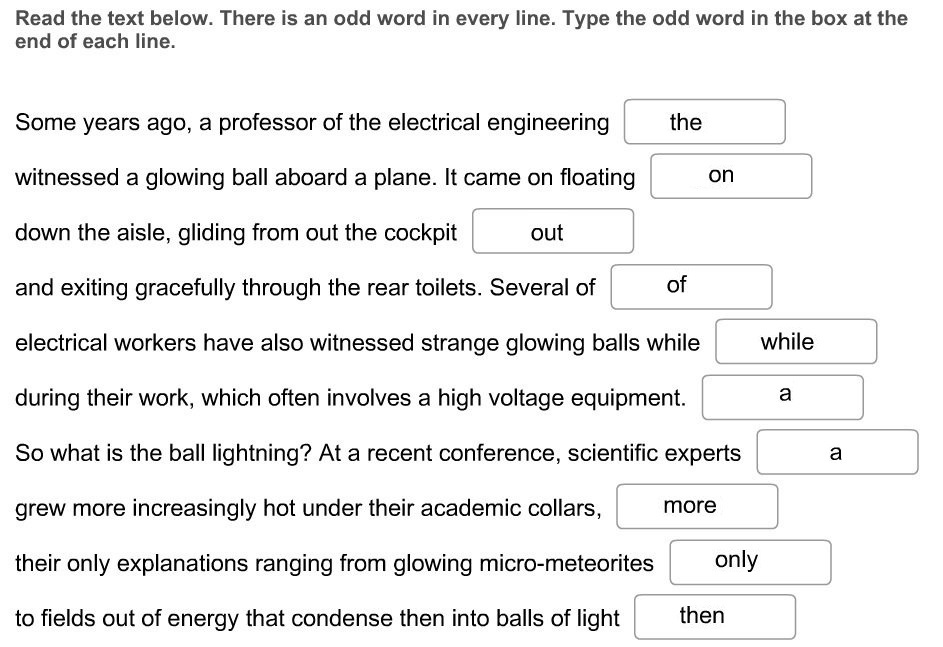Select the input box containing "then"

coord(714,617)
